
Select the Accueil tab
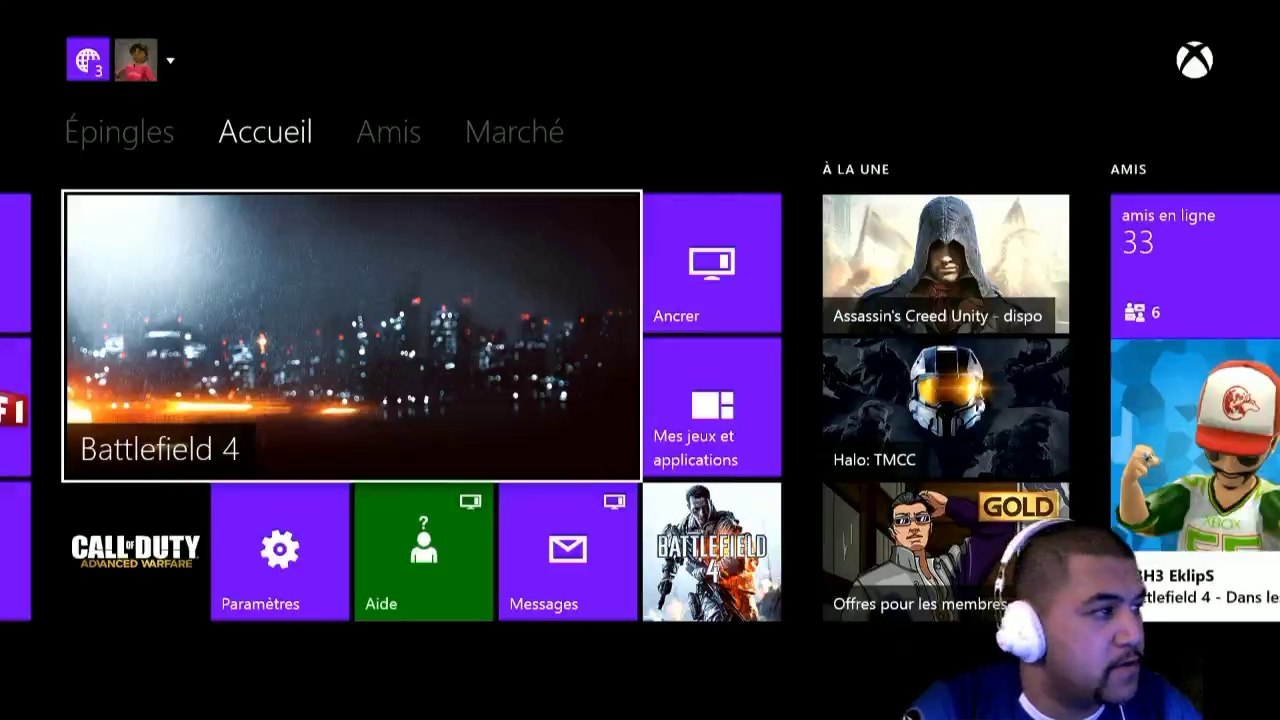coord(265,132)
